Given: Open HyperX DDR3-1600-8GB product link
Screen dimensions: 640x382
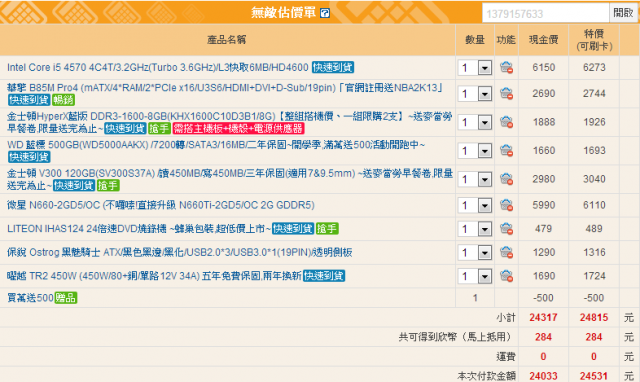Looking at the screenshot, I should [229, 122].
